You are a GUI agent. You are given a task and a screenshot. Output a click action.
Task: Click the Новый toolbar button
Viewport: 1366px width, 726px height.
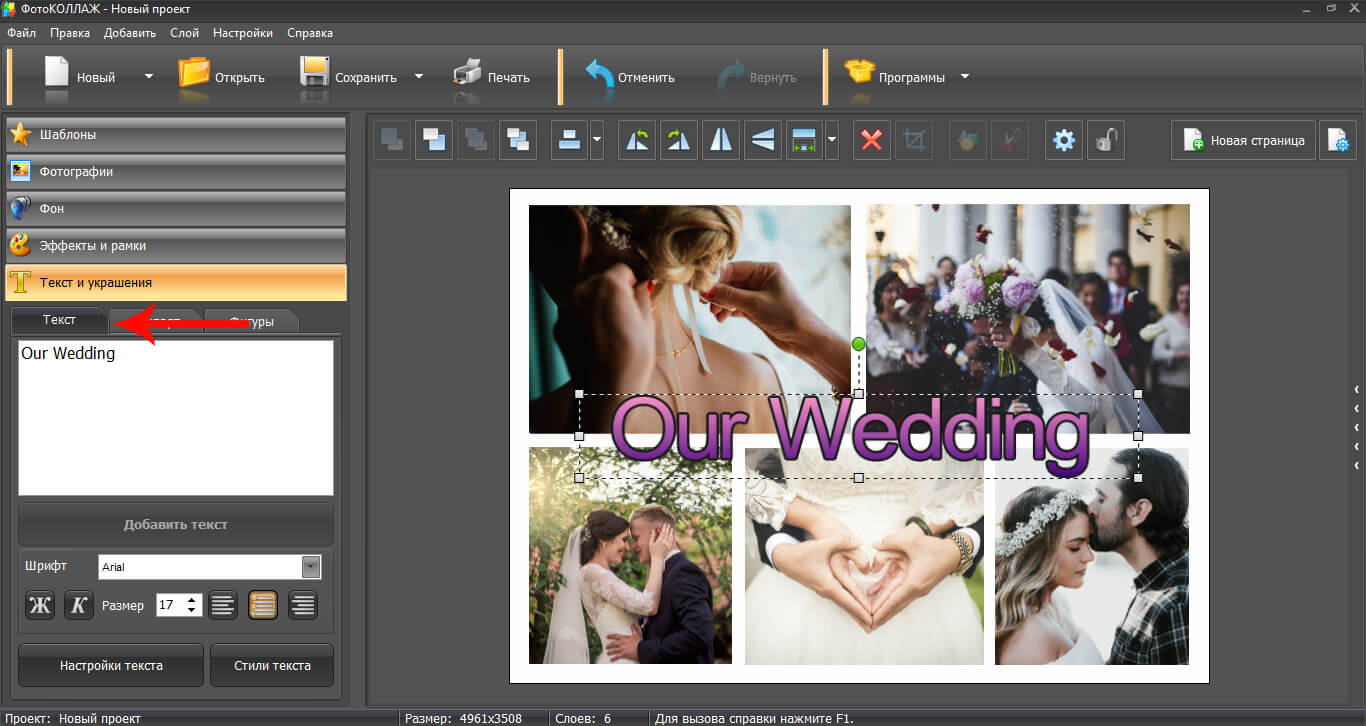point(78,76)
